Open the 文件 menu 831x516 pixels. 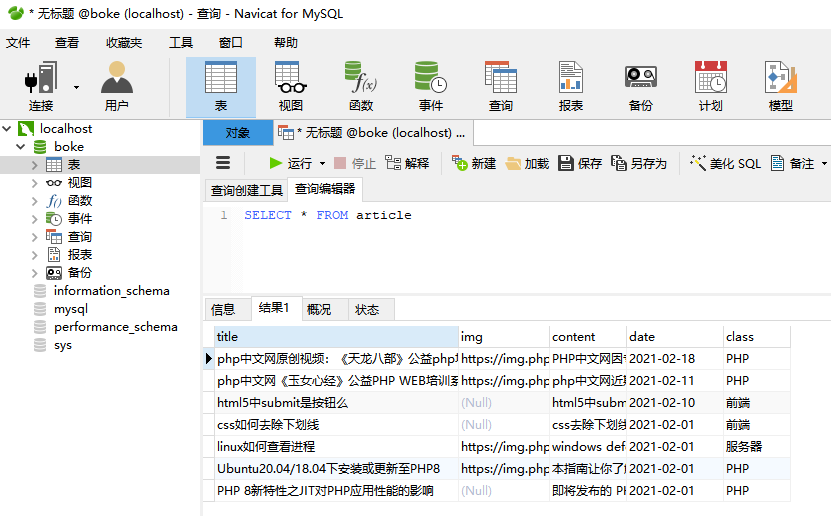18,42
